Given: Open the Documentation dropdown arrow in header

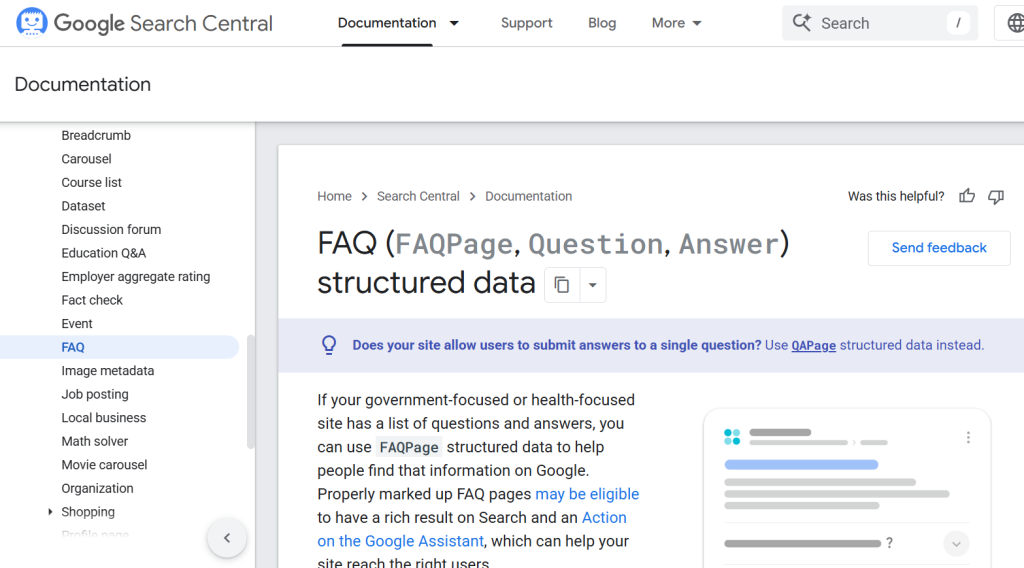Looking at the screenshot, I should [454, 23].
